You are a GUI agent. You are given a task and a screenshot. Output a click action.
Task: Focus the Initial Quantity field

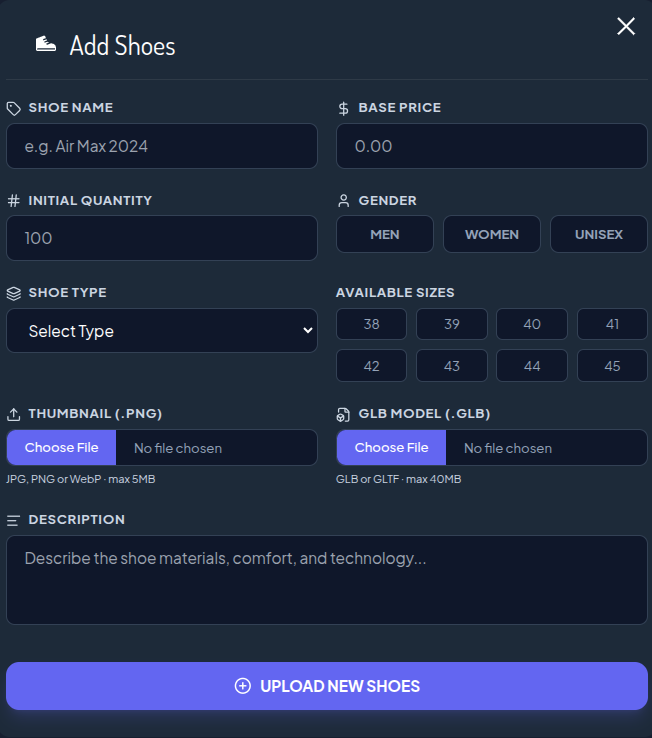coord(162,238)
